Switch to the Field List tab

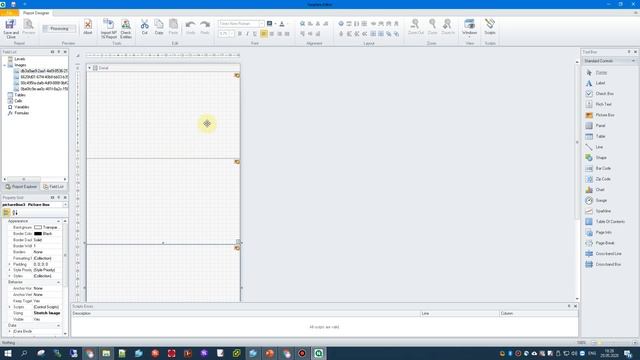53,187
